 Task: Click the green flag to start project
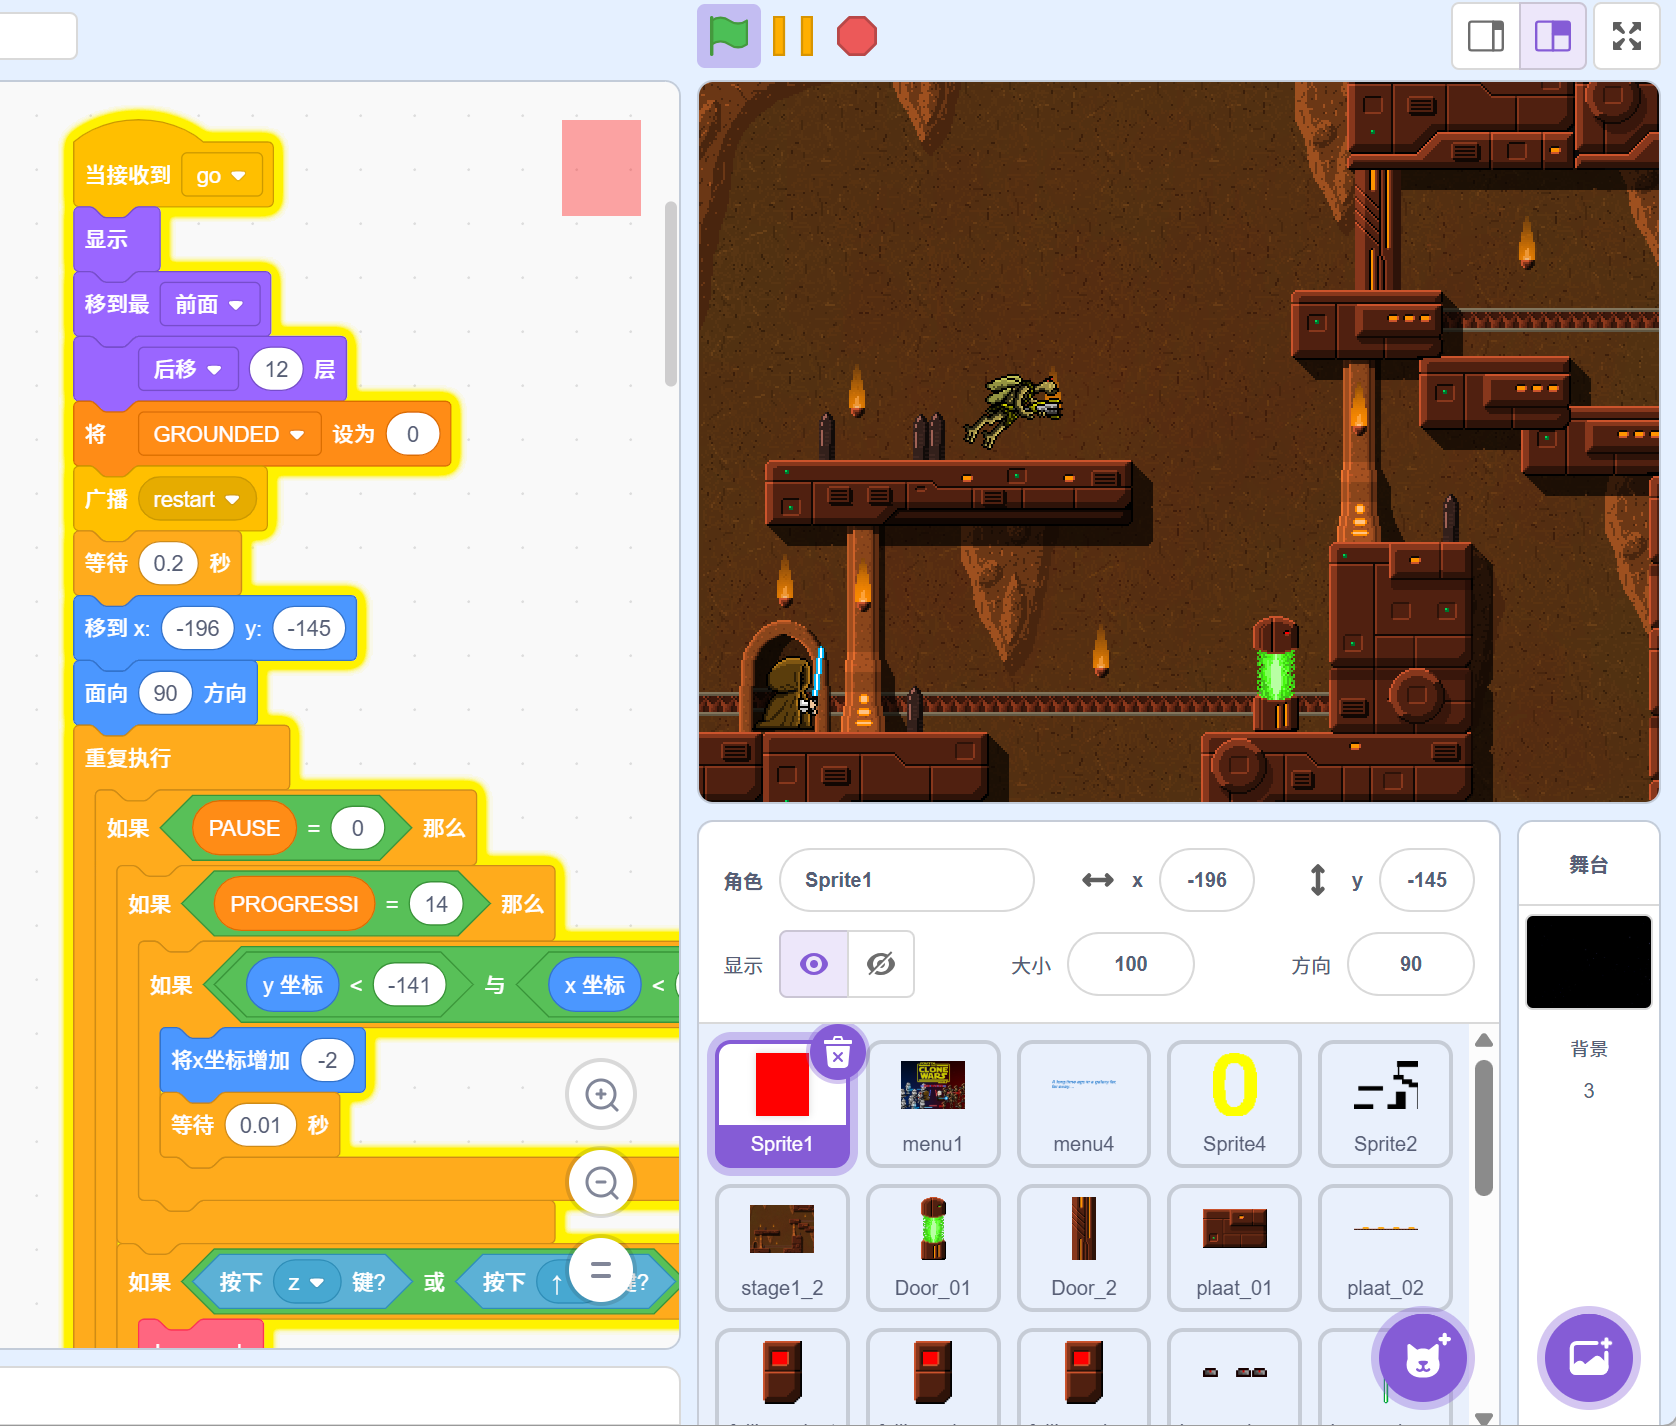click(728, 36)
